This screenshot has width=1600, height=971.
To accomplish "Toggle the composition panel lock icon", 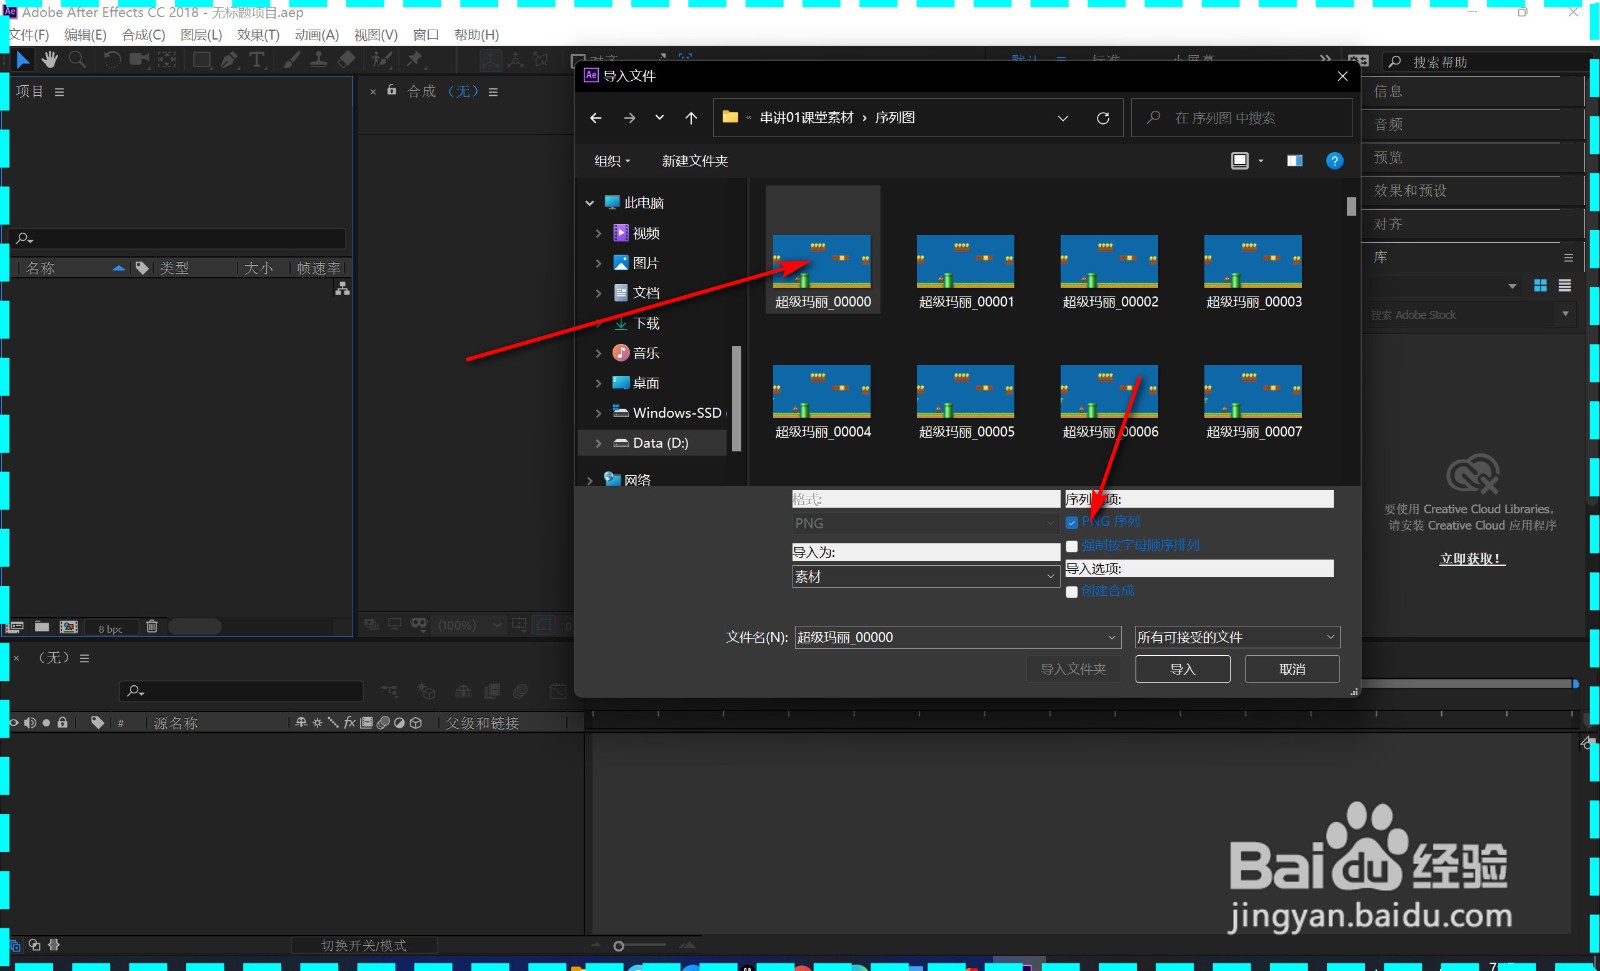I will point(392,90).
